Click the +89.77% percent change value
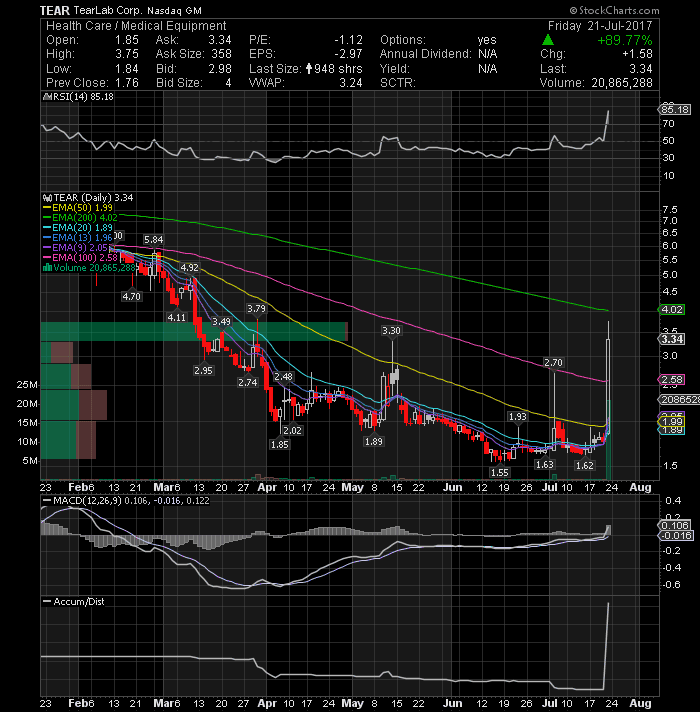700x712 pixels. (625, 40)
